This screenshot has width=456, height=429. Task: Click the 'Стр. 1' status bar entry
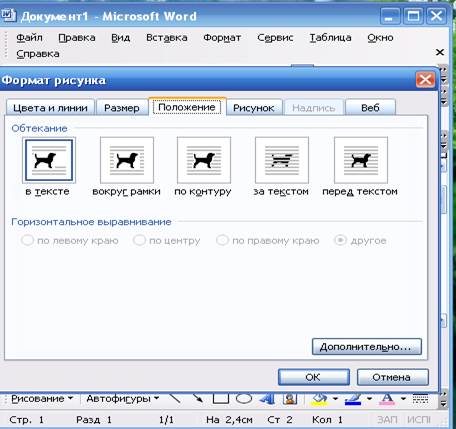27,420
